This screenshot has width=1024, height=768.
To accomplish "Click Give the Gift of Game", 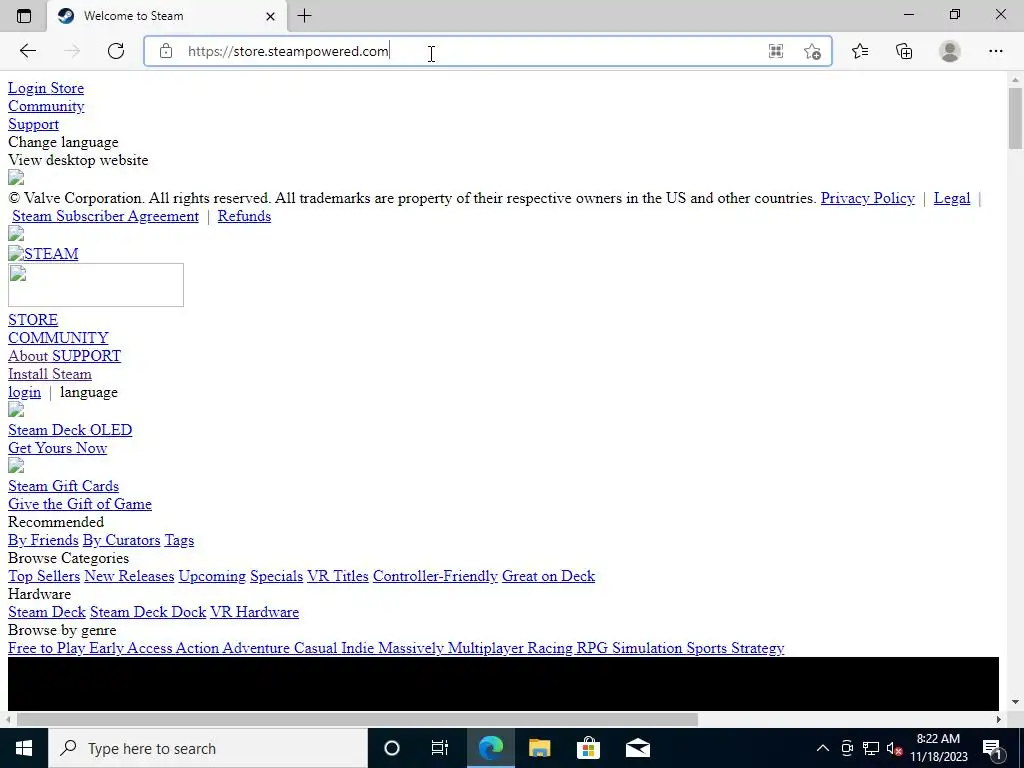I will pyautogui.click(x=80, y=504).
